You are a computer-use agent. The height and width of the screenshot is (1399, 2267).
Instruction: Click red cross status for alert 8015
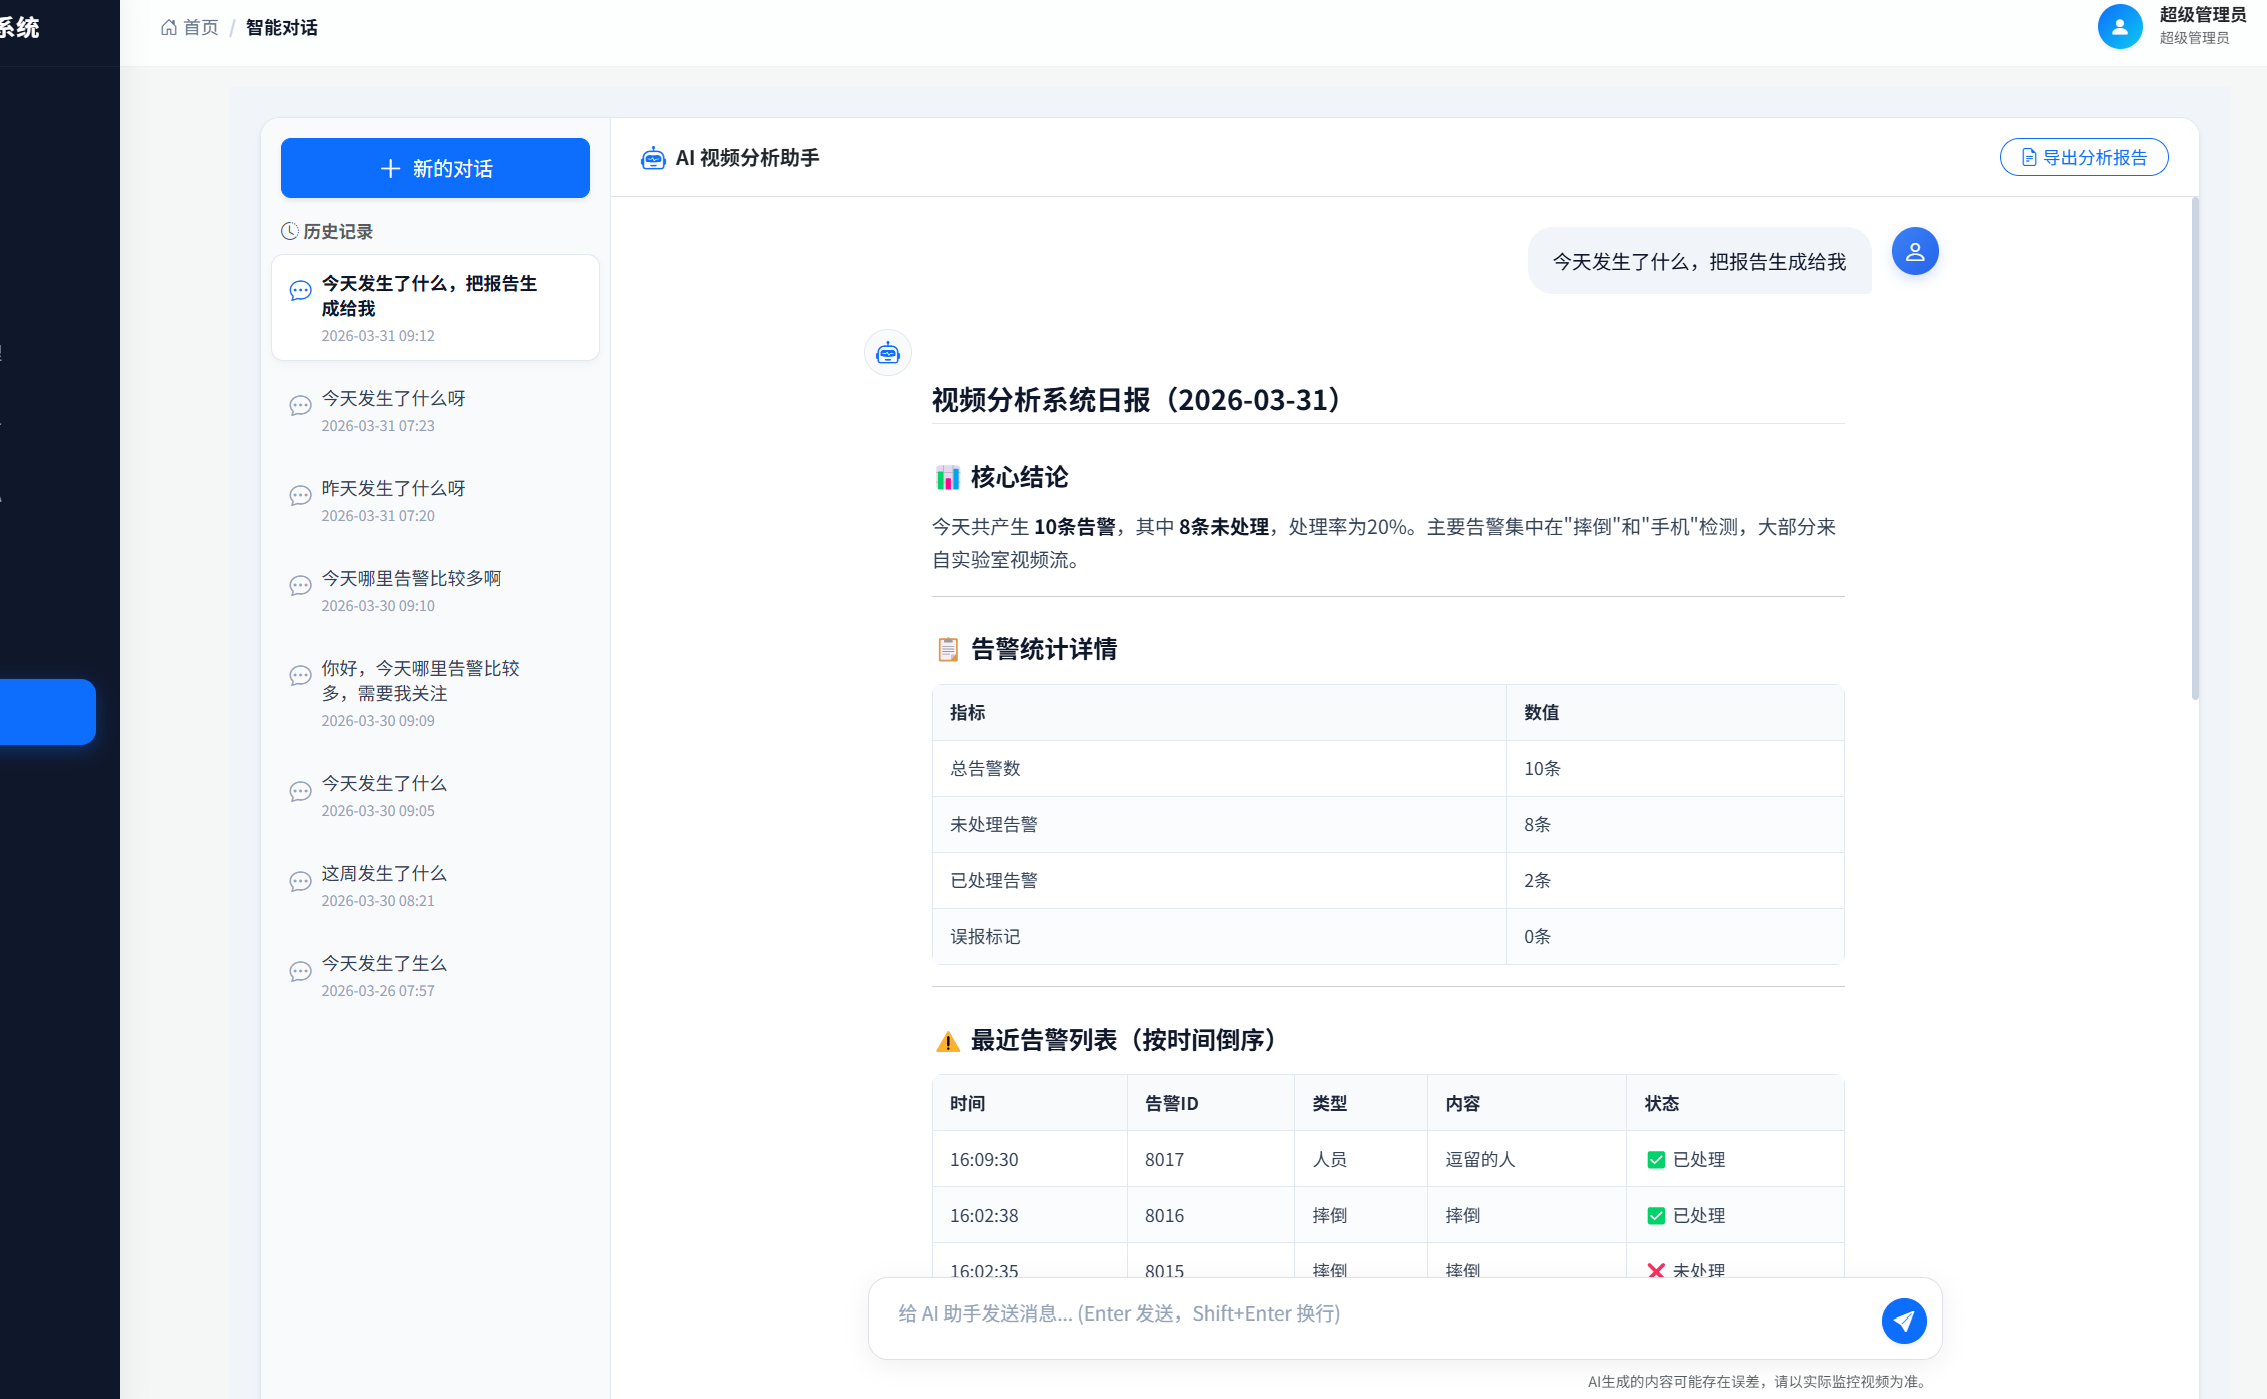point(1656,1270)
